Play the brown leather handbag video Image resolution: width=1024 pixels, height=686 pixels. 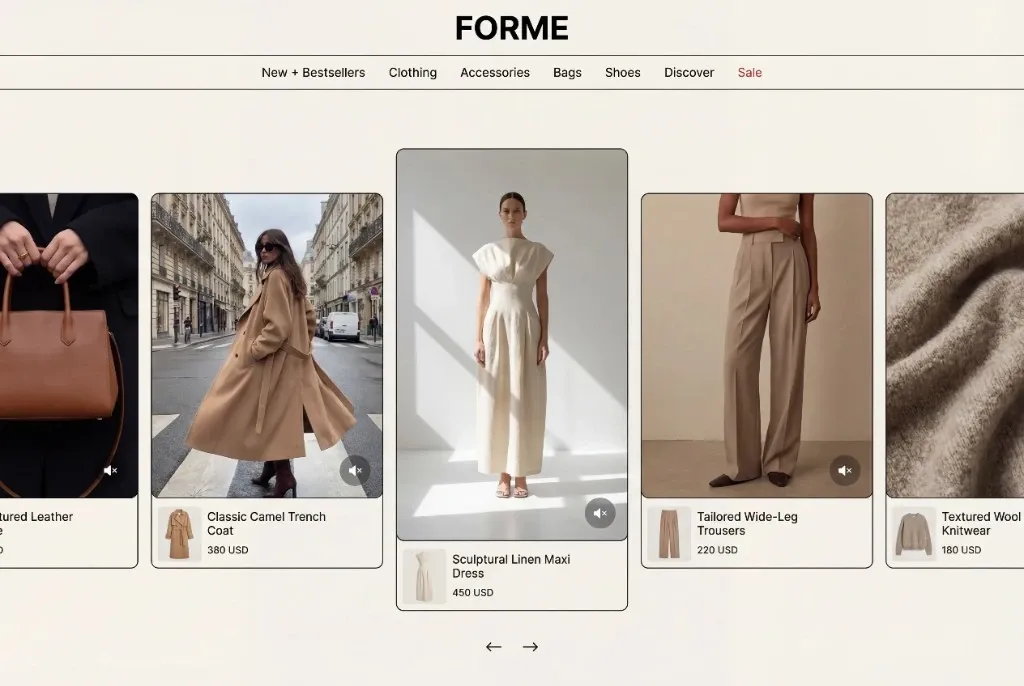pyautogui.click(x=69, y=345)
